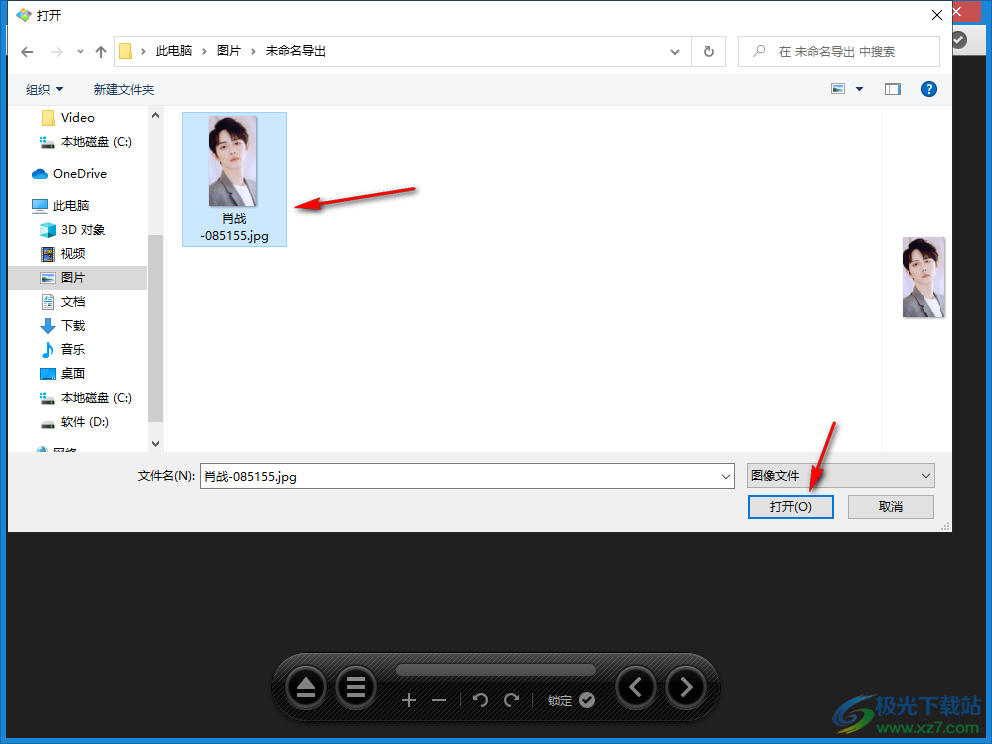Open 文档 folder in tree
Viewport: 992px width, 744px height.
click(x=63, y=302)
